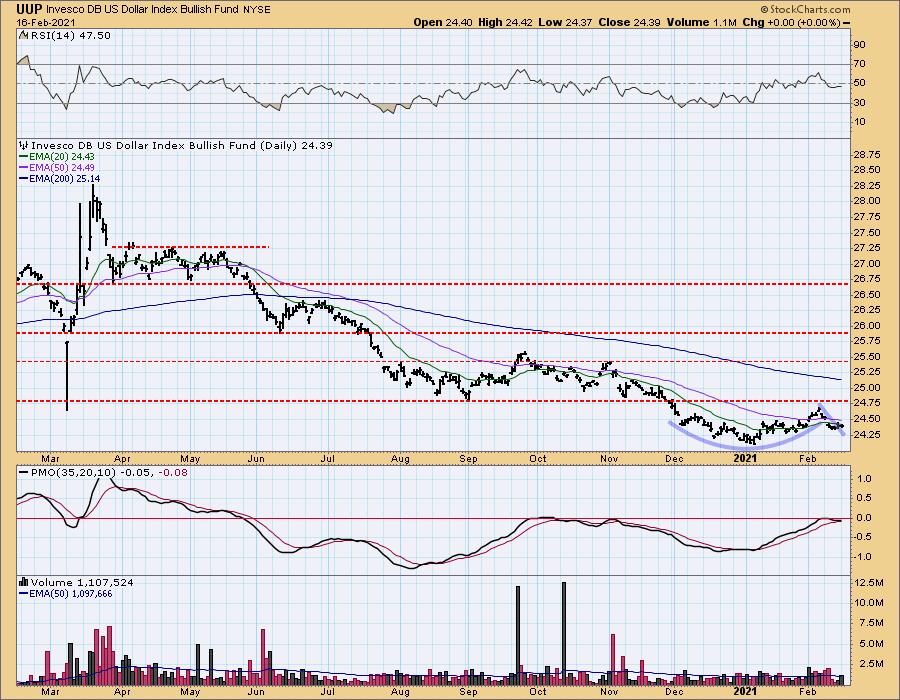Viewport: 900px width, 700px height.
Task: Click the 26.75 price axis label
Action: [x=867, y=279]
